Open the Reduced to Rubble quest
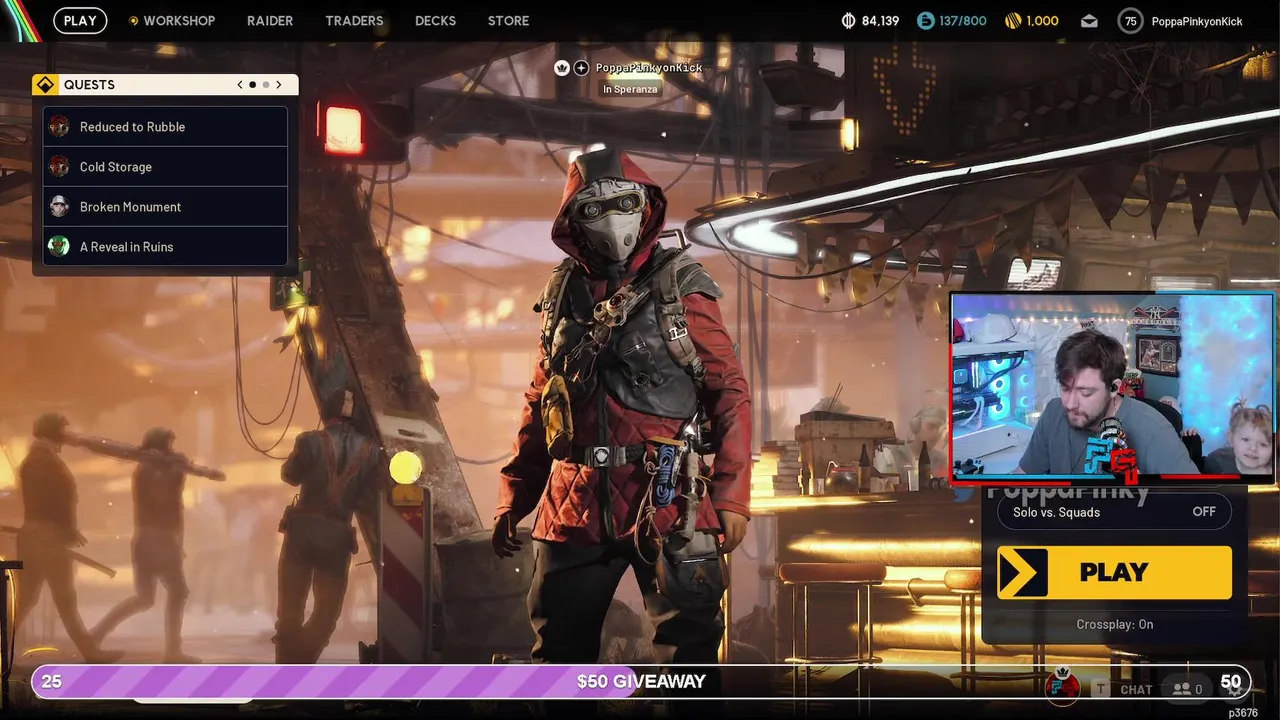The image size is (1280, 720). point(165,127)
